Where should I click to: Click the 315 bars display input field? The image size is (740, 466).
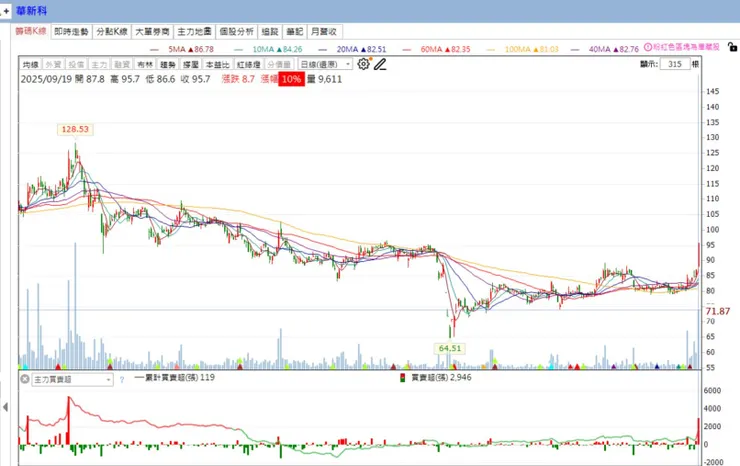(675, 64)
